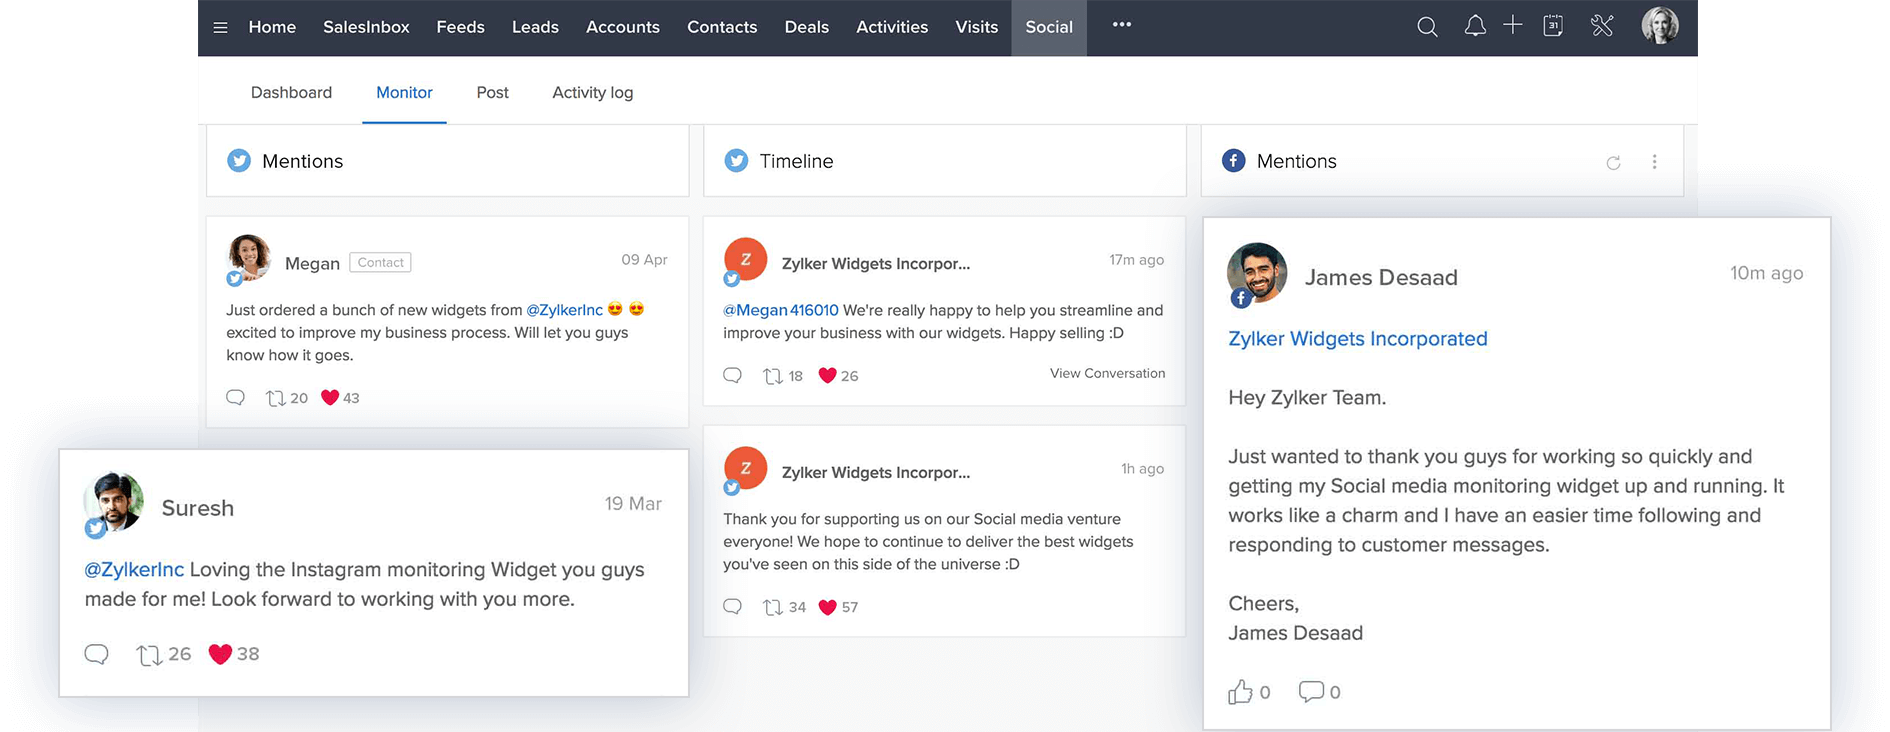Open the @ZylkerInc mention in Suresh's tweet
This screenshot has height=732, width=1890.
pos(134,569)
